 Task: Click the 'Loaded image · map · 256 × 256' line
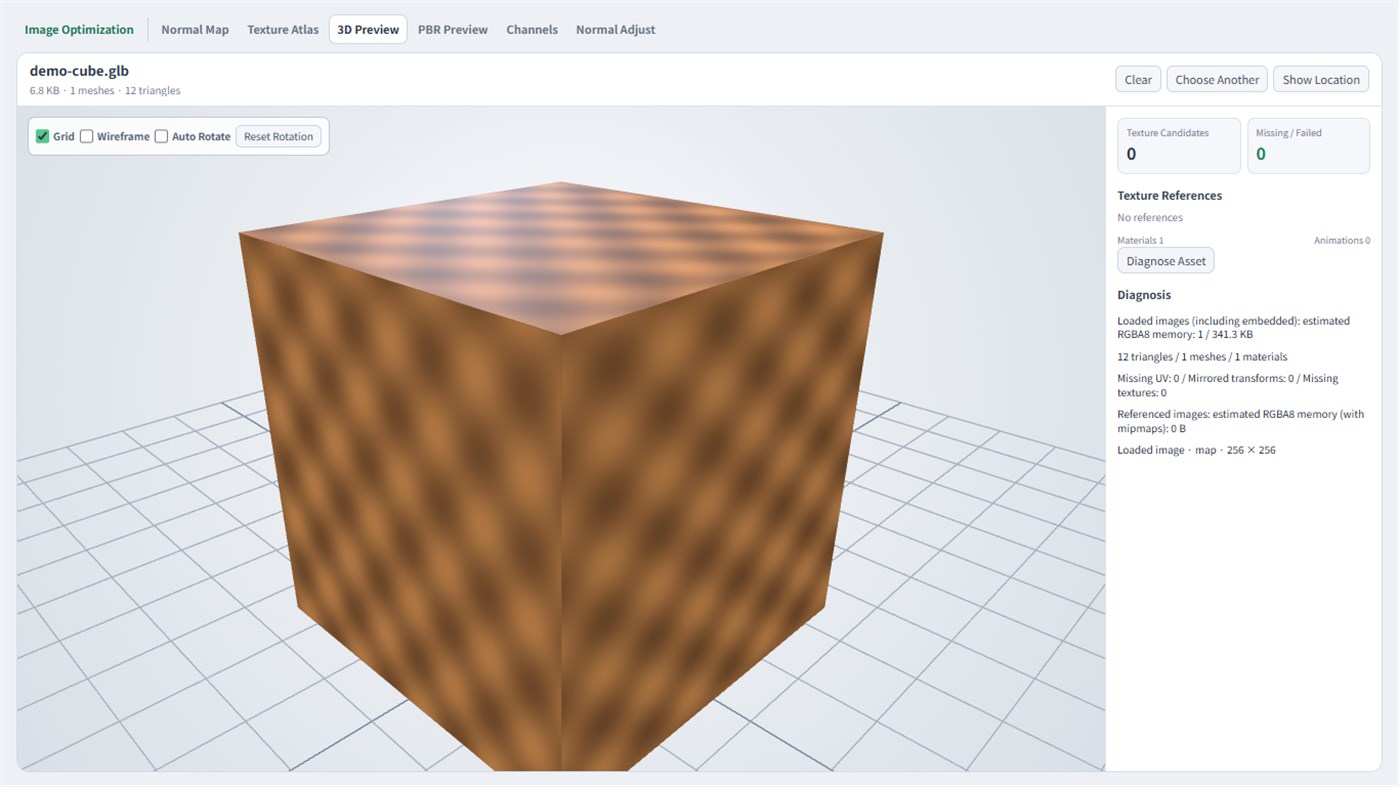(1196, 450)
